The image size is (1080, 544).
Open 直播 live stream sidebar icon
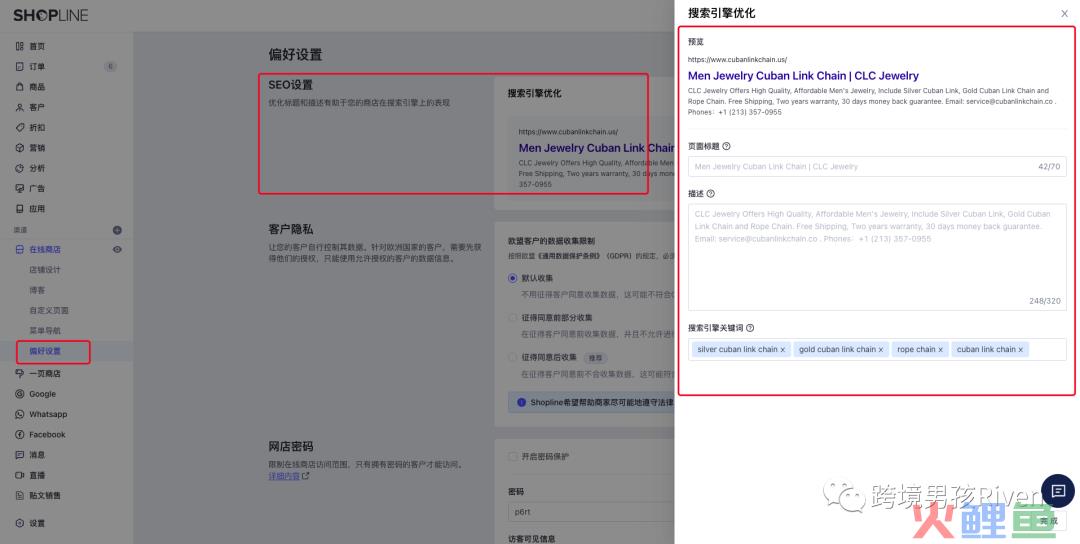tap(19, 475)
